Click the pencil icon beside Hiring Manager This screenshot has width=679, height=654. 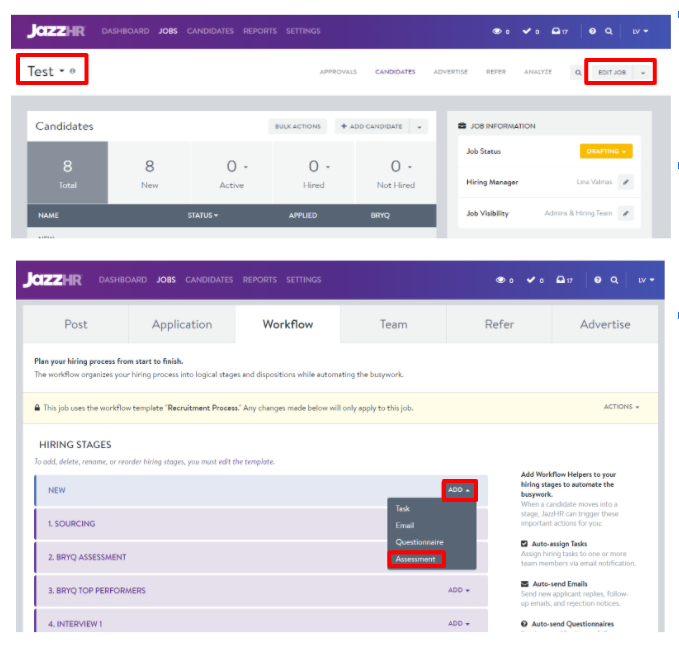[625, 182]
